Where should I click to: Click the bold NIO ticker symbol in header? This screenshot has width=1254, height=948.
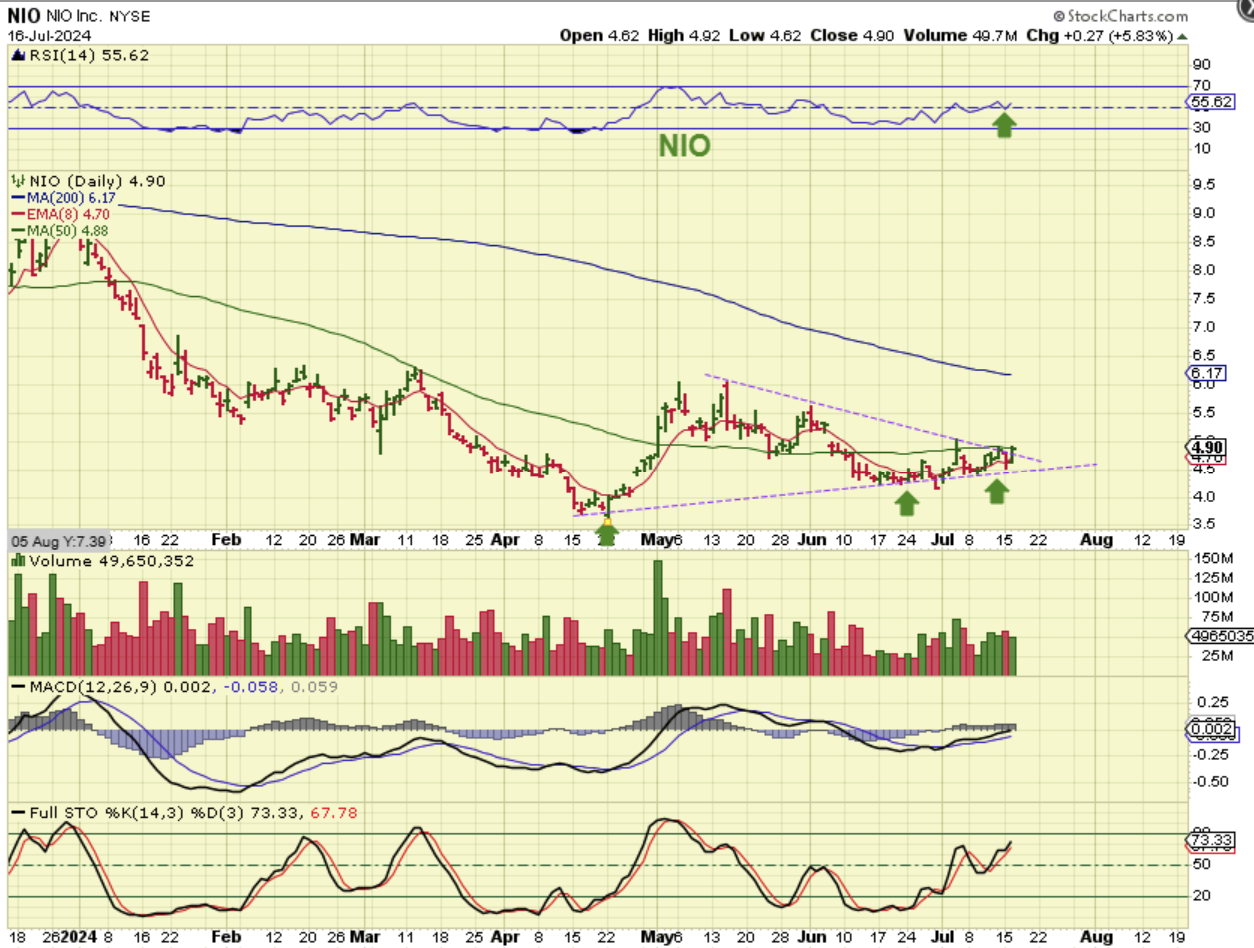click(x=24, y=16)
